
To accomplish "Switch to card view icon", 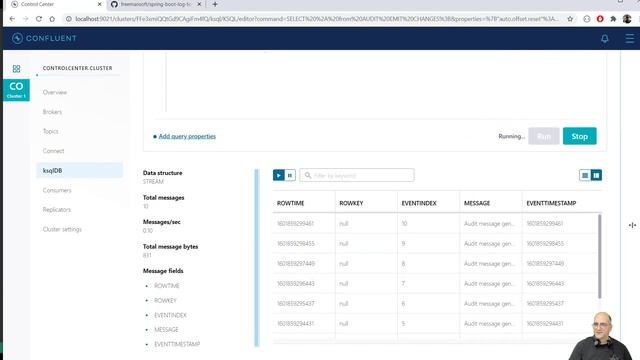I will point(596,175).
